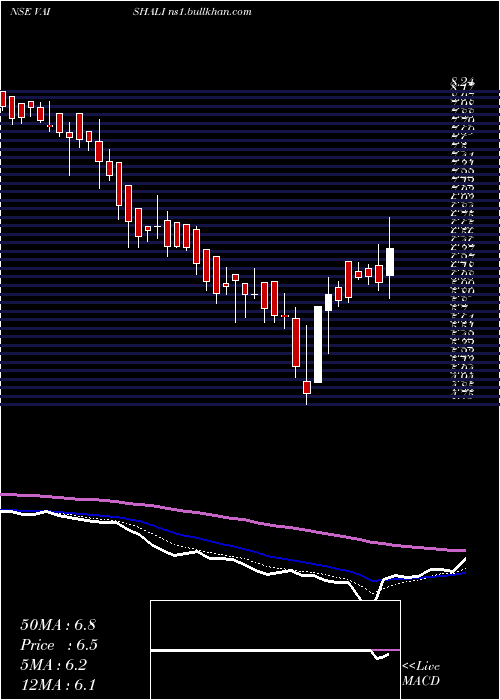Image resolution: width=500 pixels, height=700 pixels.
Task: Click the "12MA : 6.1" readout
Action: 58,685
